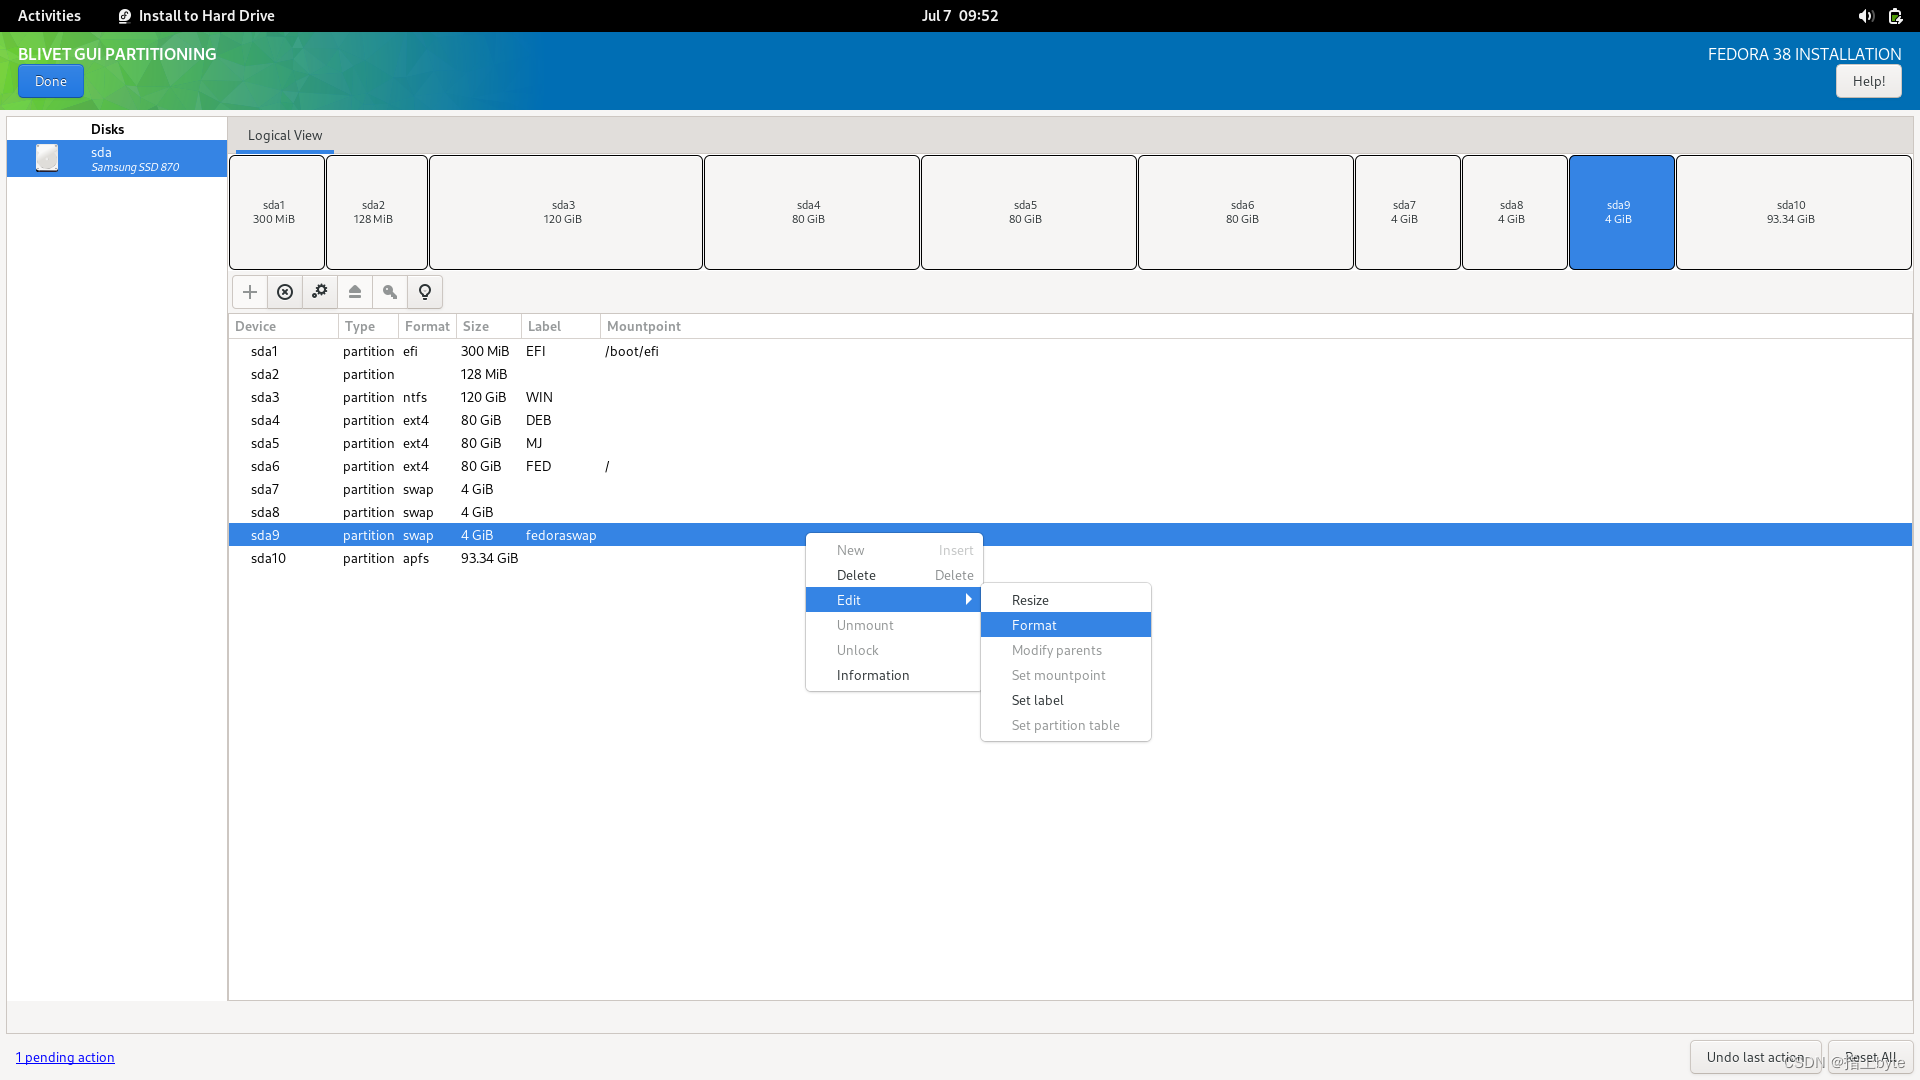Viewport: 1920px width, 1080px height.
Task: Click the unlock key toolbar icon
Action: 390,292
